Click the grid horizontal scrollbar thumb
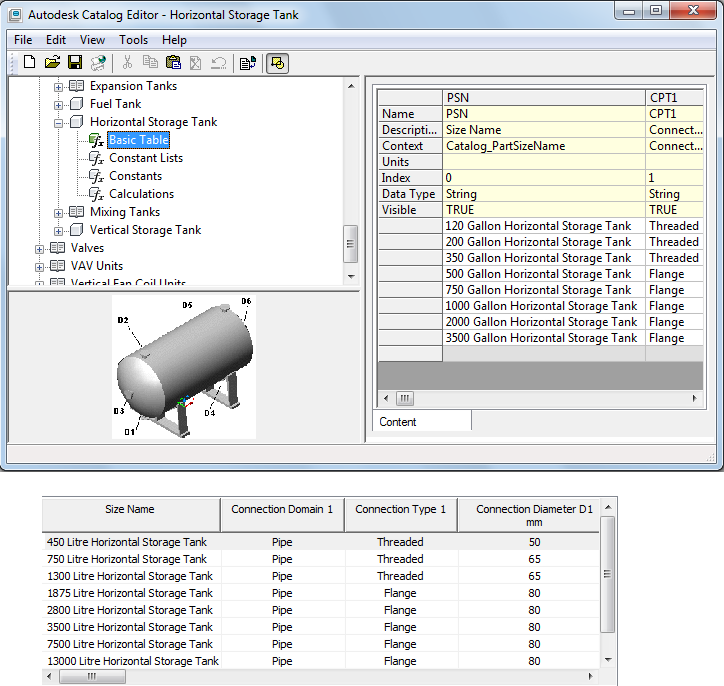This screenshot has height=686, width=724. click(x=404, y=398)
